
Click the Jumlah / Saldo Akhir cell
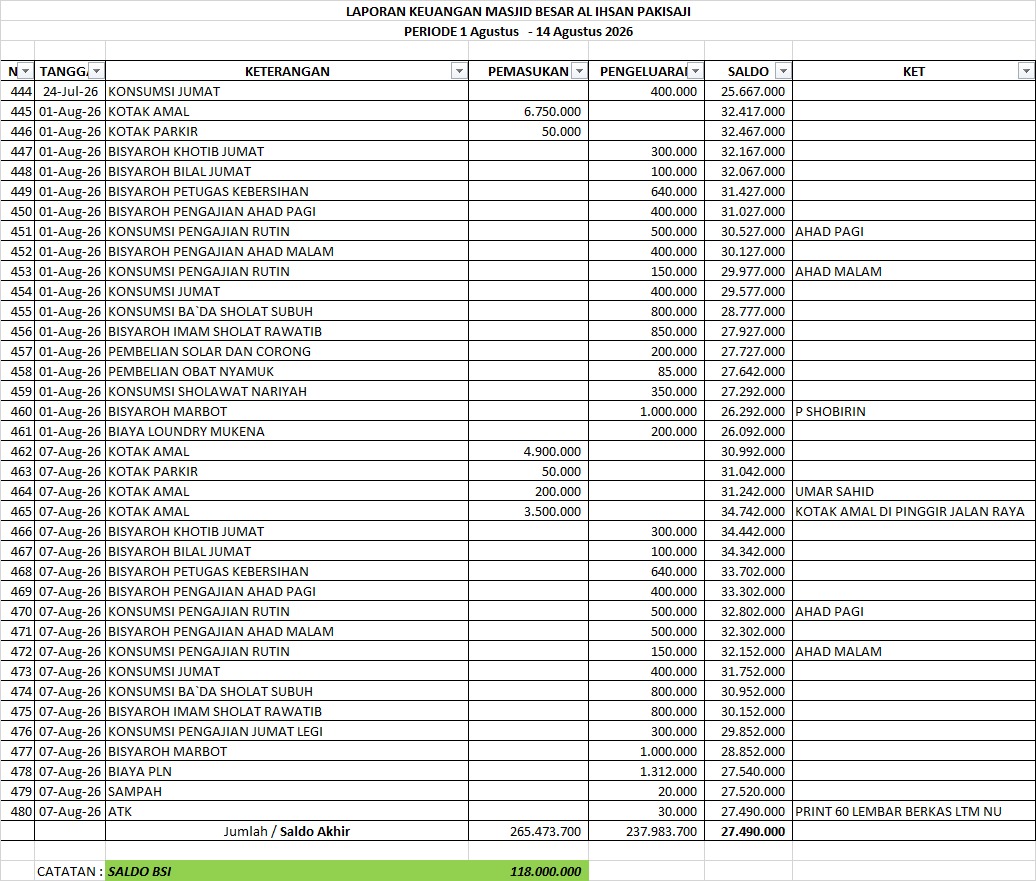(x=287, y=831)
